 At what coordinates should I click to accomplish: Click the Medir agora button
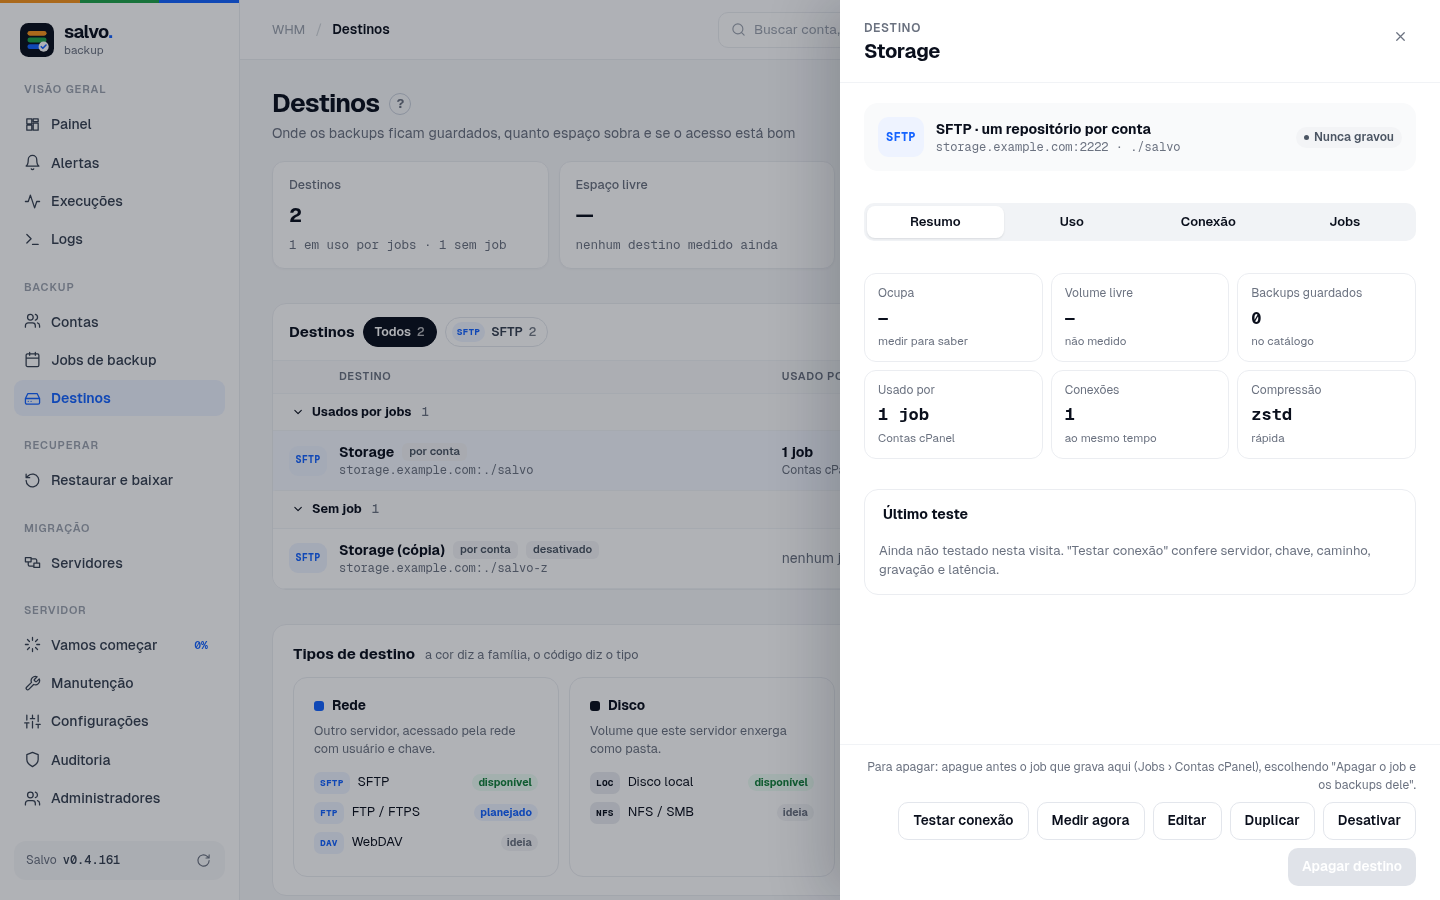click(1090, 821)
